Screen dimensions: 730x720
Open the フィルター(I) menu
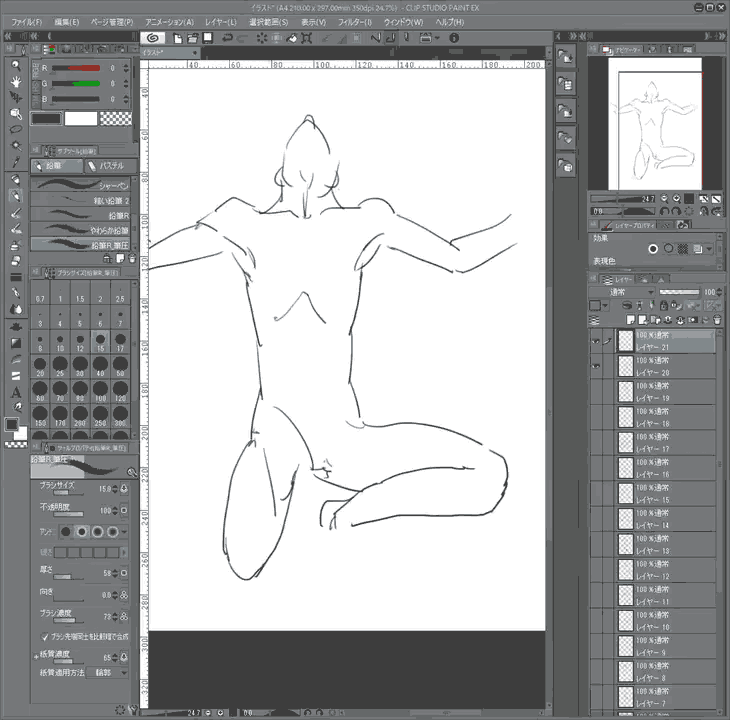[354, 21]
